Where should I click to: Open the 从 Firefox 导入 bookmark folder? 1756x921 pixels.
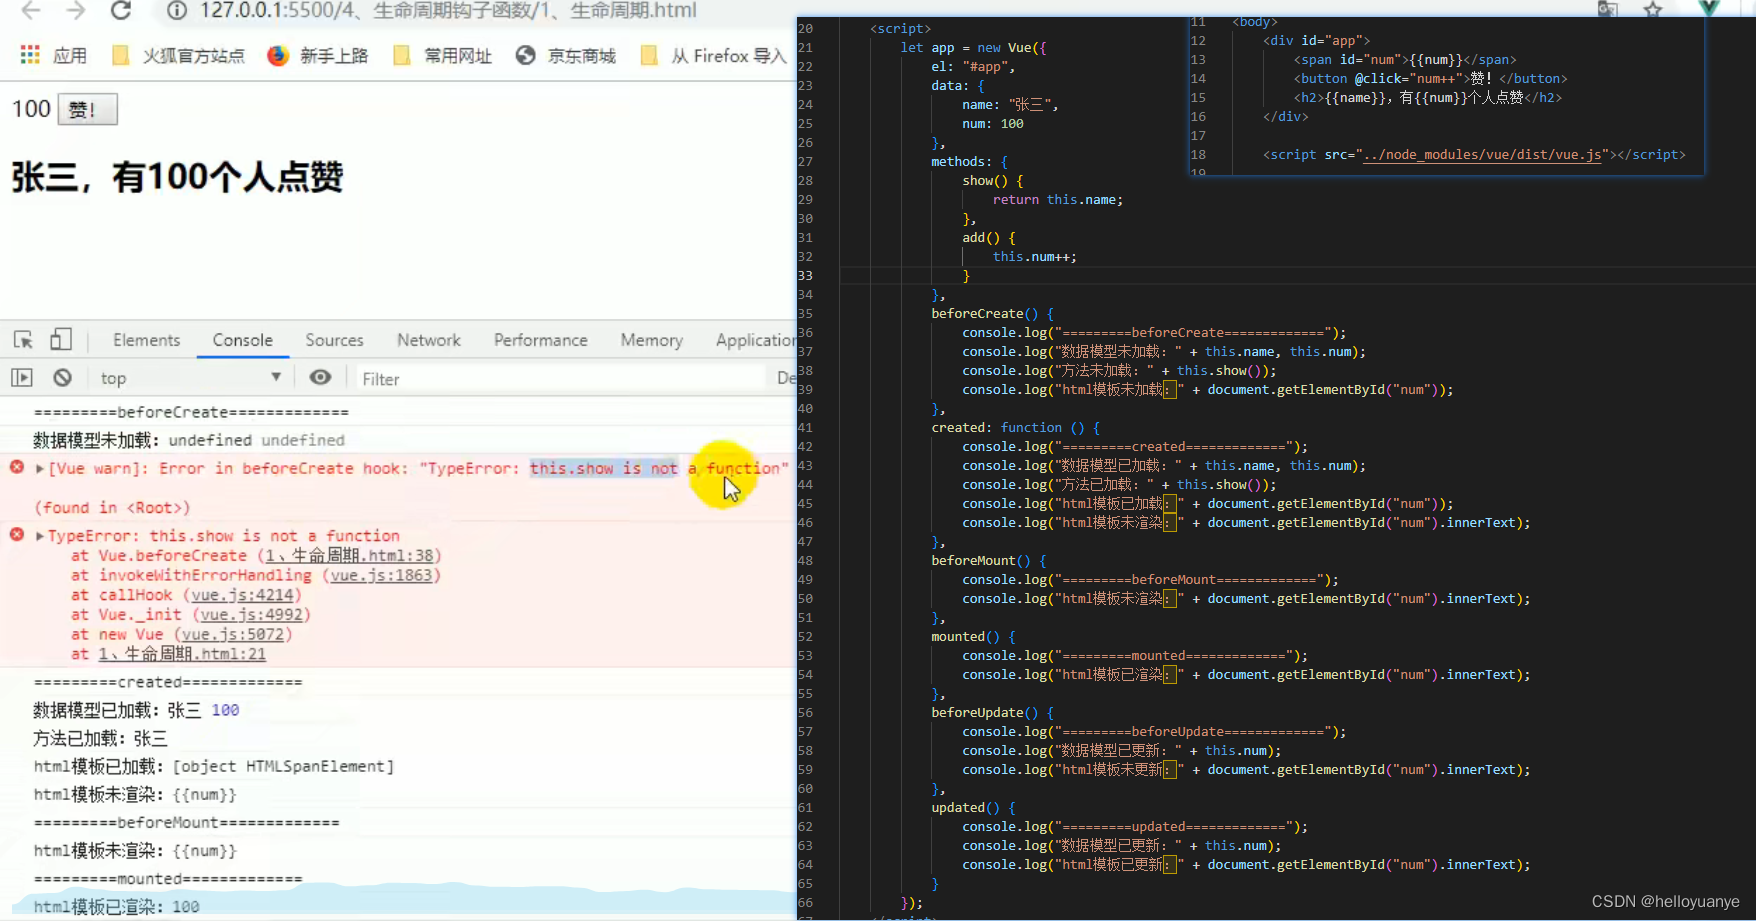tap(713, 56)
